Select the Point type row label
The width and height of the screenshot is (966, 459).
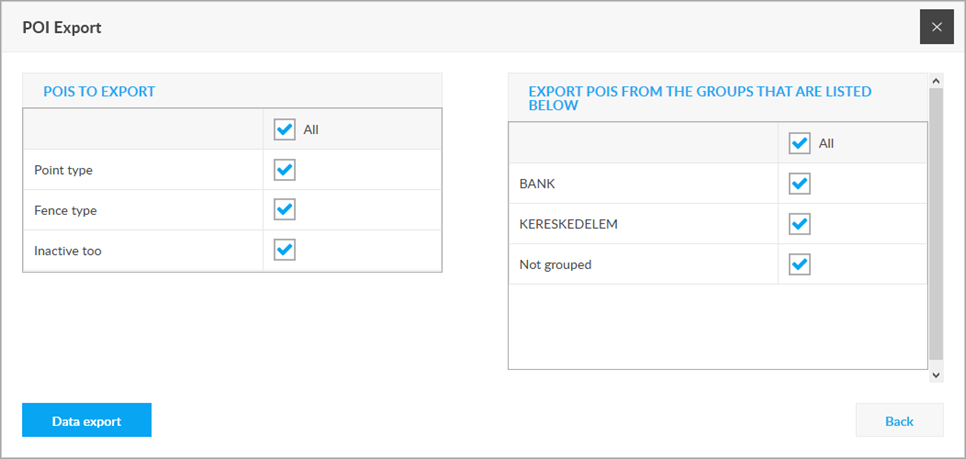[63, 170]
